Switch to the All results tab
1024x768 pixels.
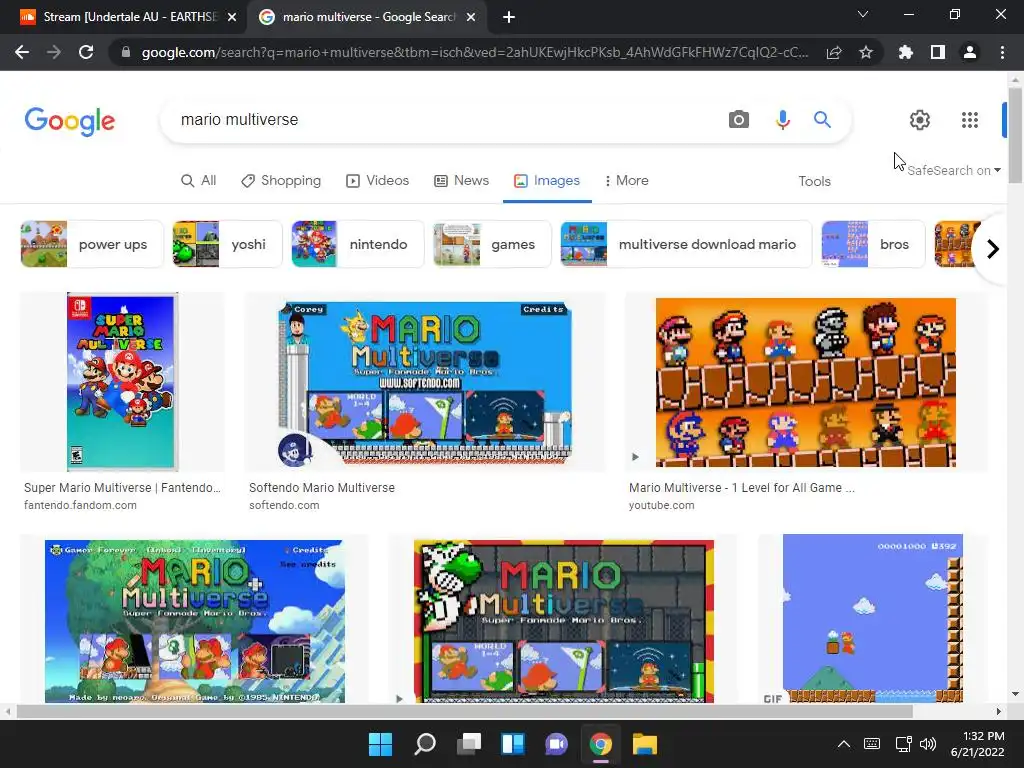(199, 181)
